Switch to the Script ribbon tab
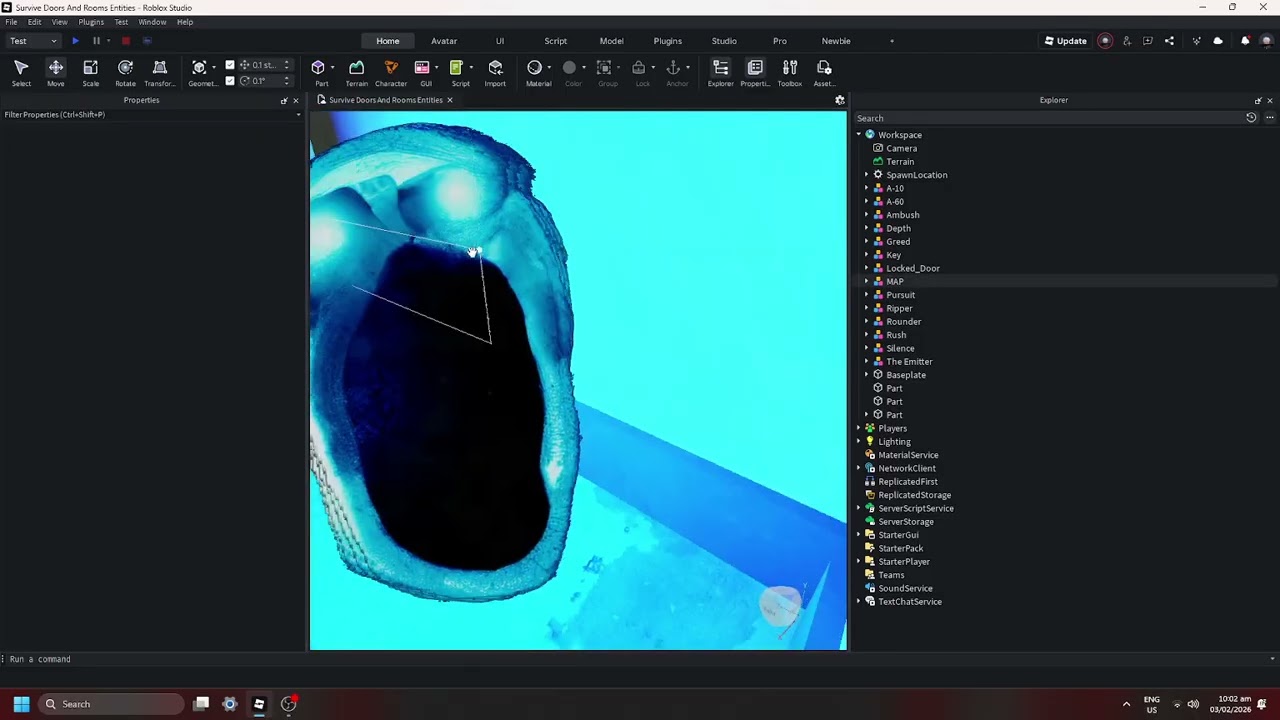The image size is (1280, 720). point(556,41)
